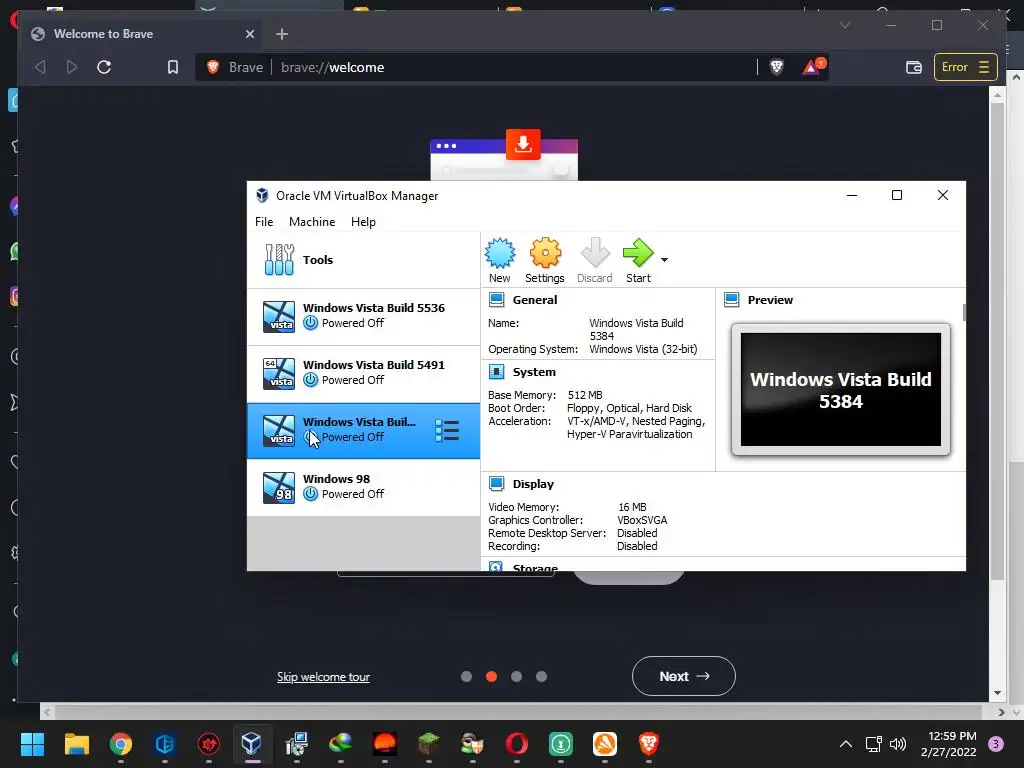Open the Machine menu in VirtualBox
Viewport: 1024px width, 768px height.
[312, 222]
